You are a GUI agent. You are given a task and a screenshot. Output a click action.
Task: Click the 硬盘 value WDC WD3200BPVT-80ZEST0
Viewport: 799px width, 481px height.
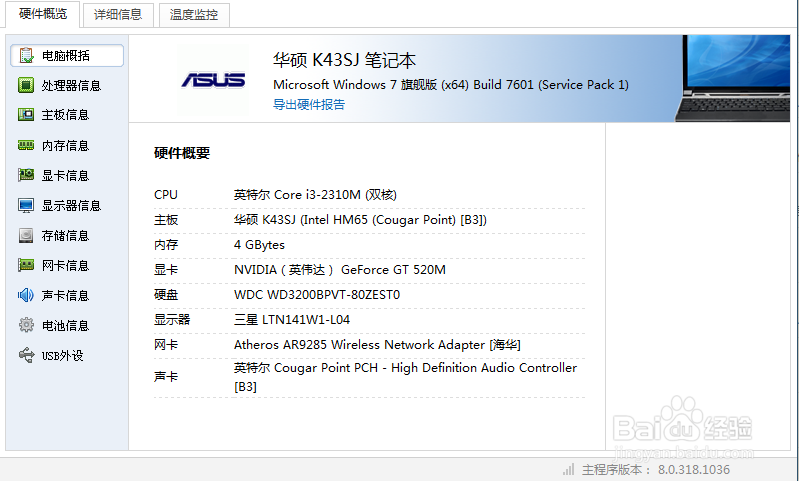pos(317,295)
